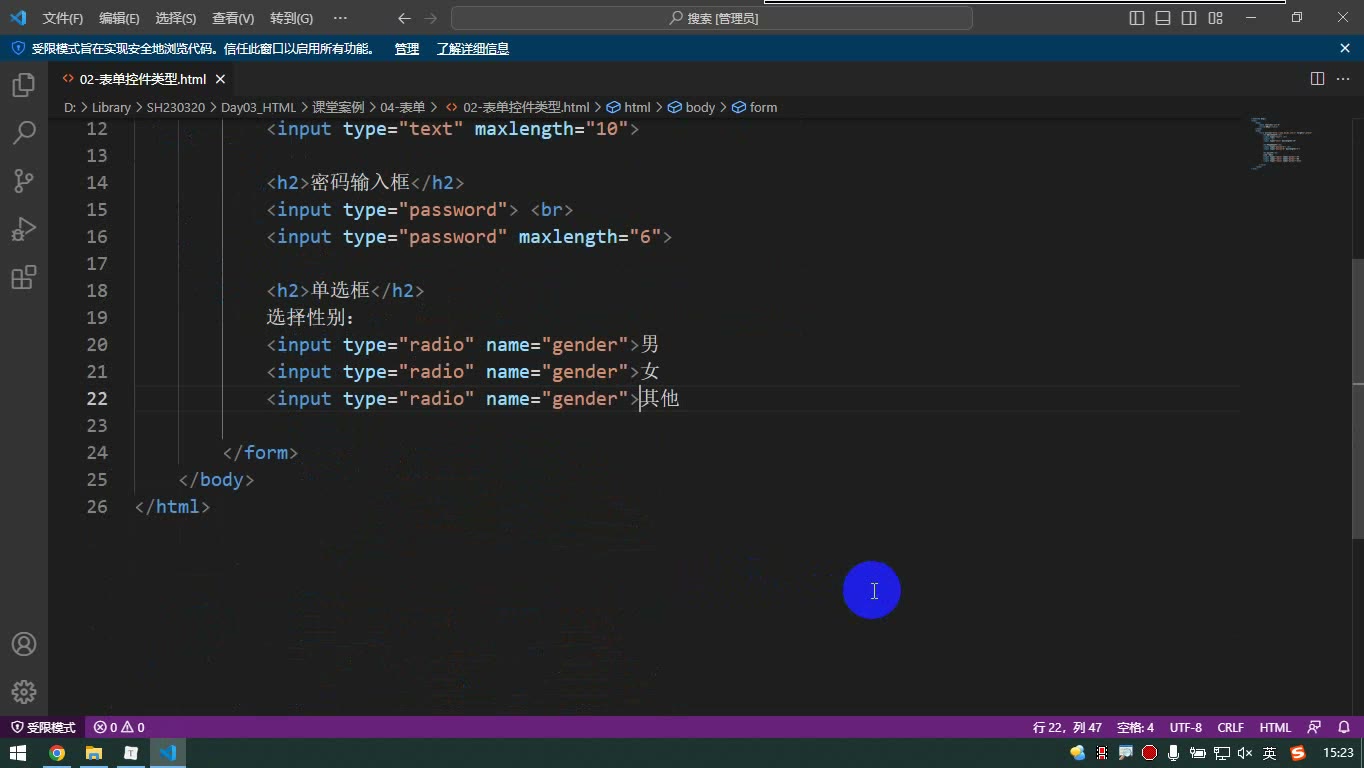Open the Search view in activity bar

tap(24, 133)
